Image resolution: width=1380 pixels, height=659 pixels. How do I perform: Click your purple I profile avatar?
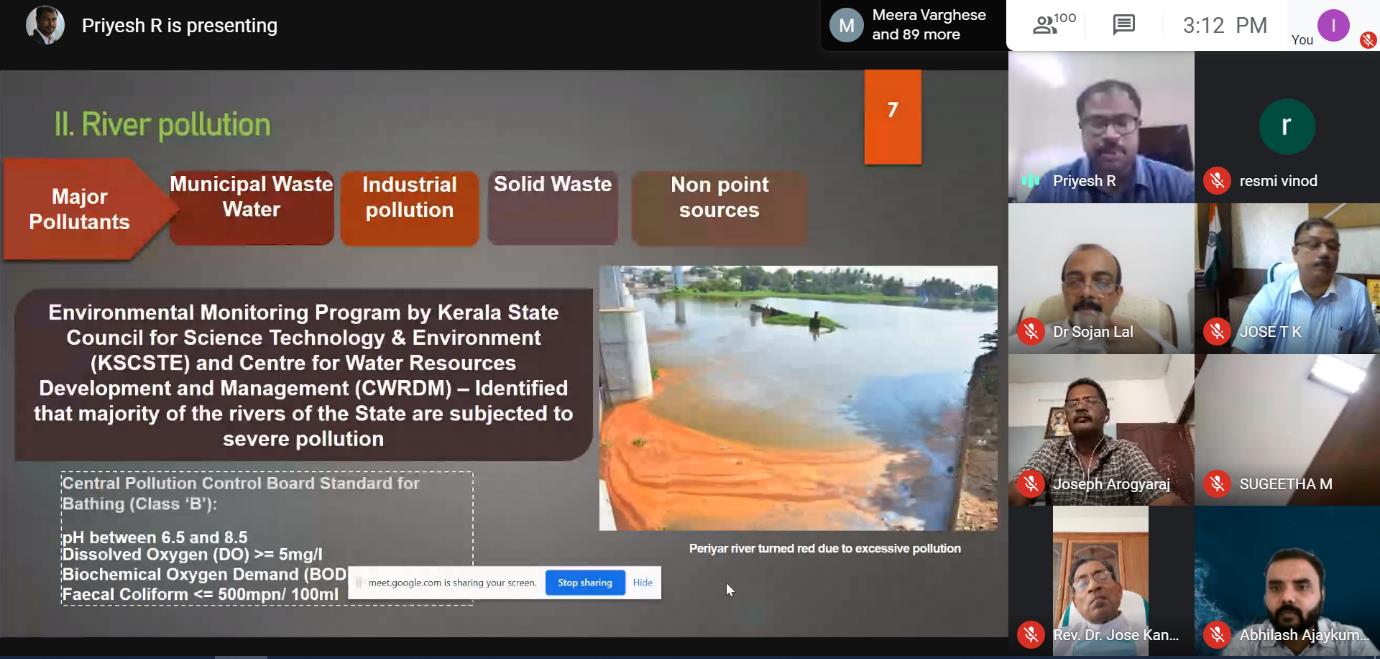[x=1334, y=26]
